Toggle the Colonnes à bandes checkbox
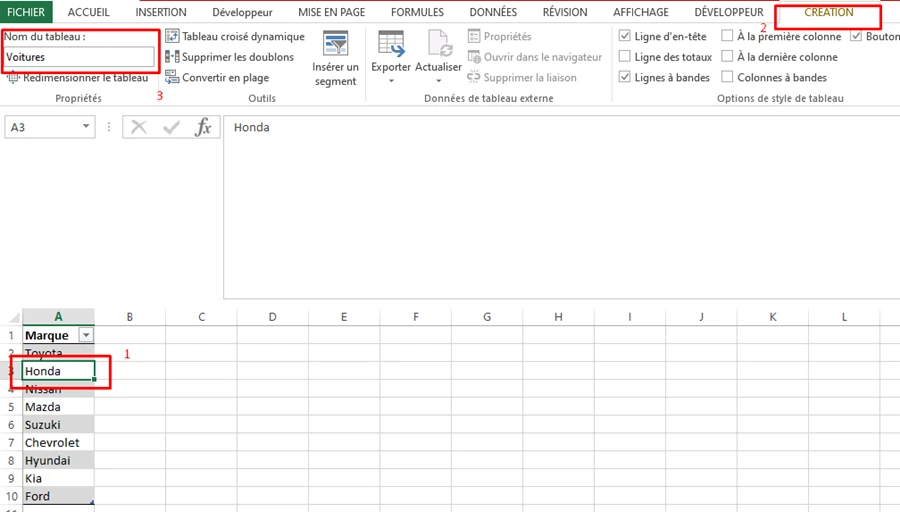The width and height of the screenshot is (900, 512). coord(728,77)
